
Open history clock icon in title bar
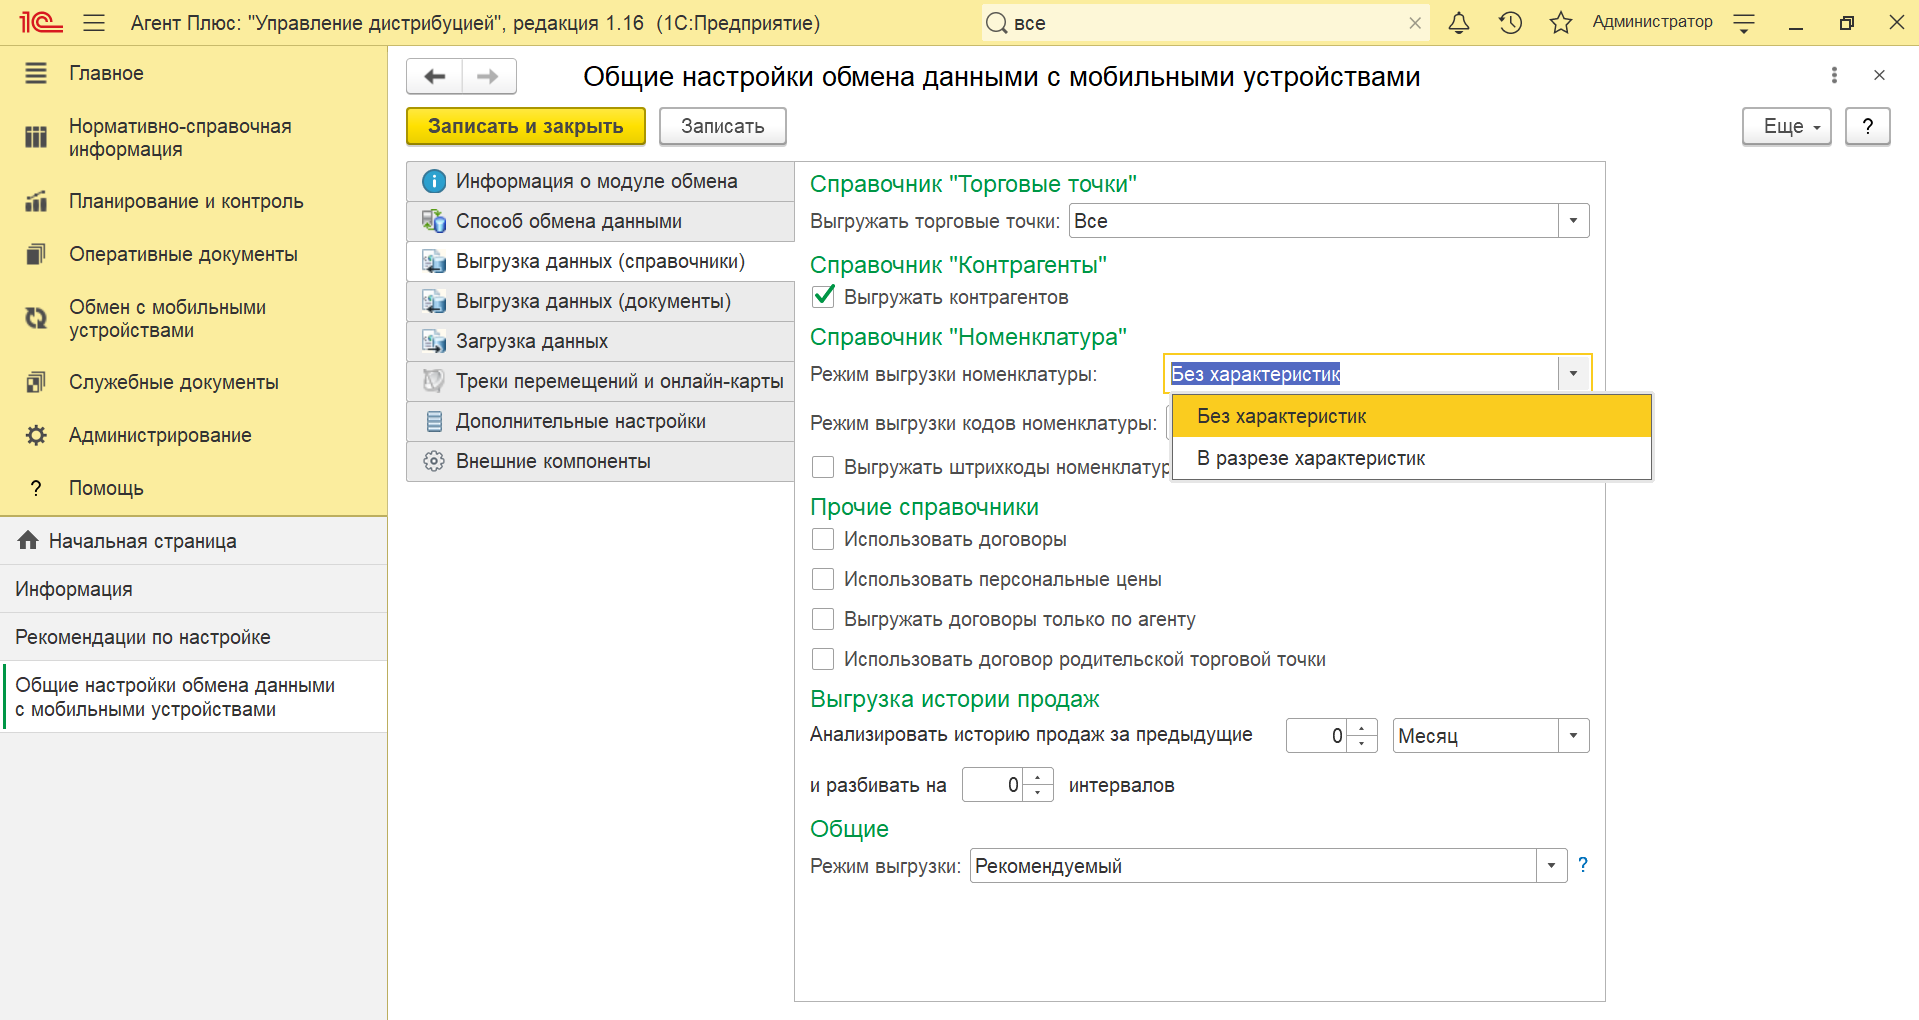[1510, 23]
